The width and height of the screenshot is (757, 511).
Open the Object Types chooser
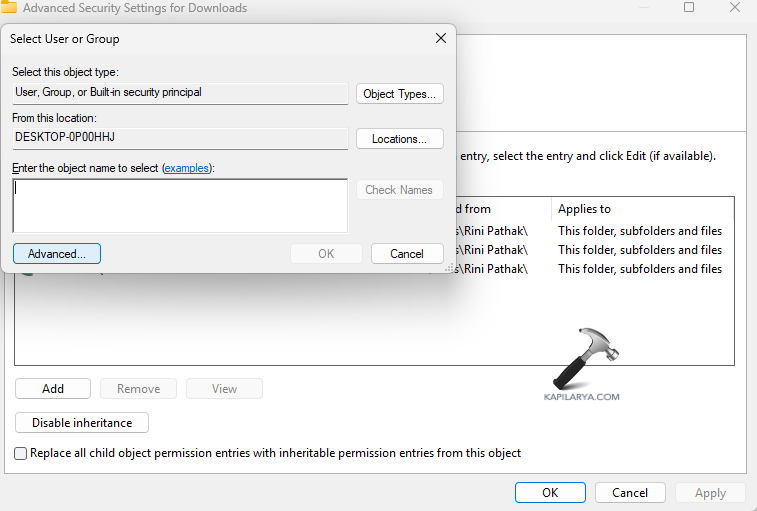[400, 94]
